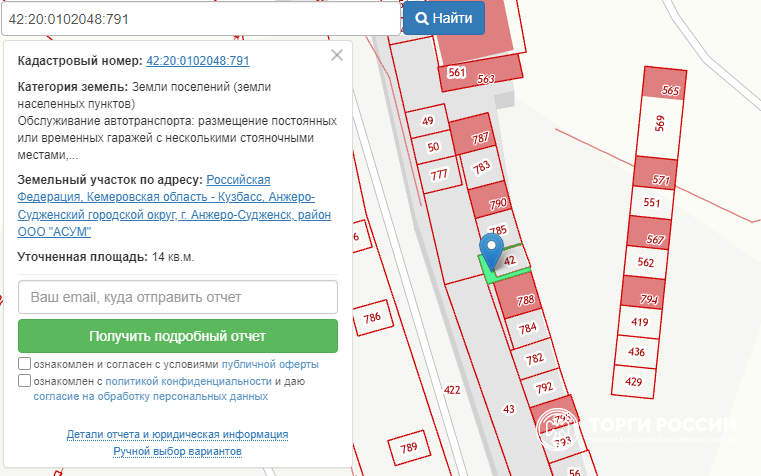Click the Найти search button
Image resolution: width=761 pixels, height=476 pixels.
[x=443, y=18]
